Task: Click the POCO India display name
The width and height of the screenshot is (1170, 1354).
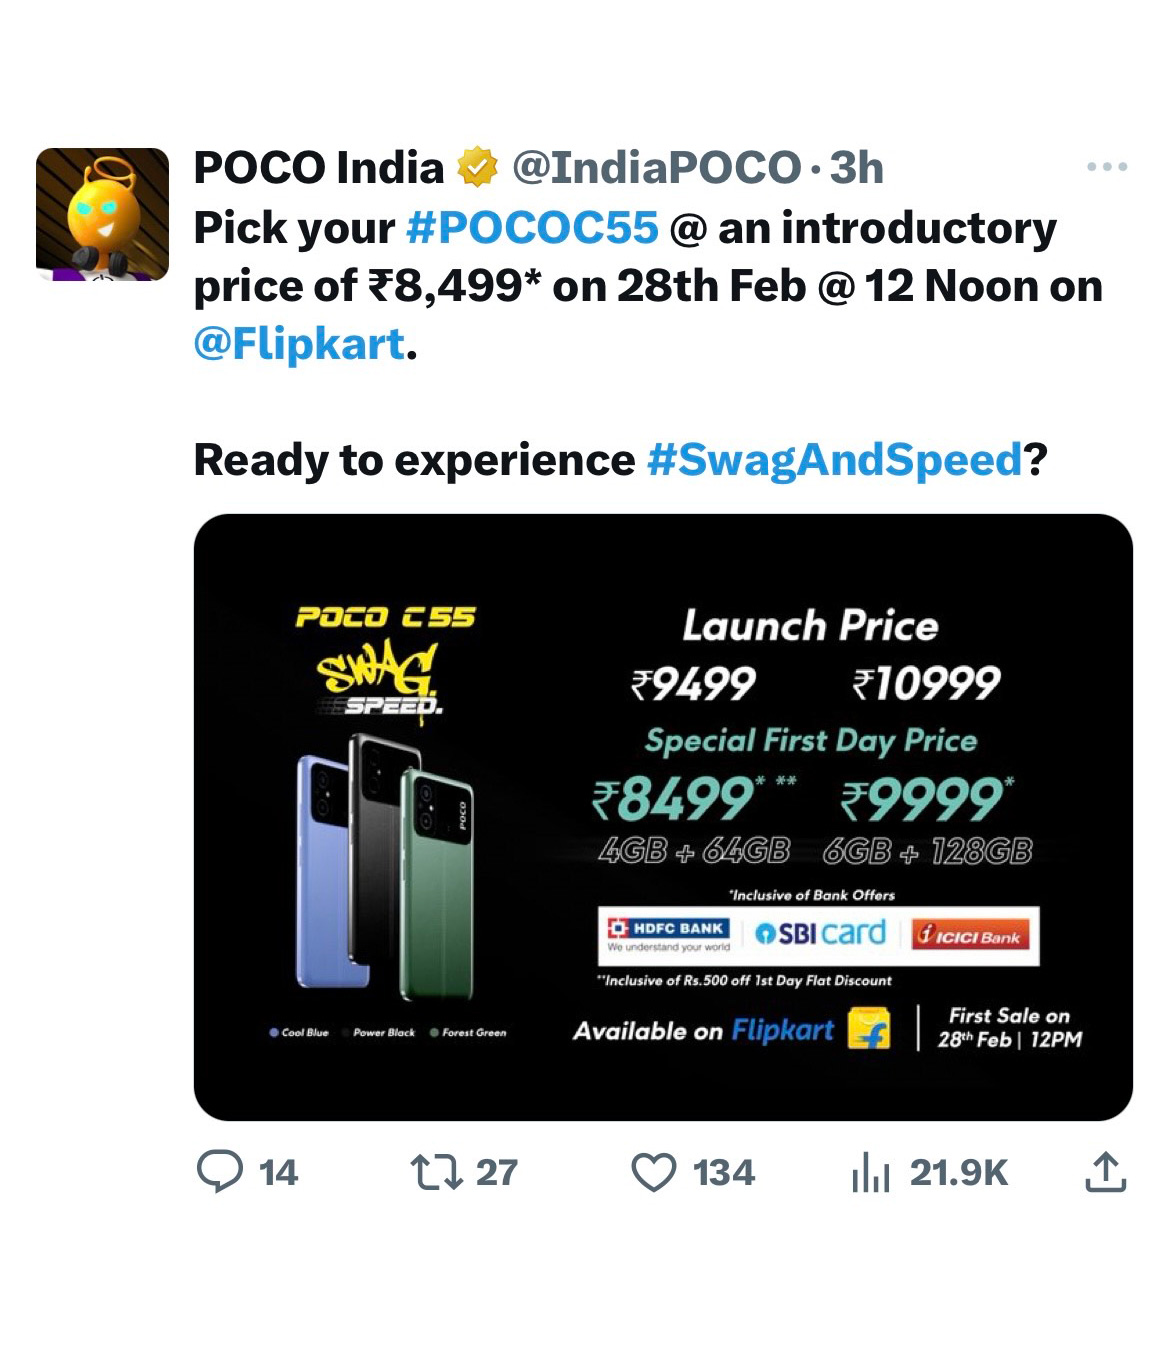Action: [318, 168]
